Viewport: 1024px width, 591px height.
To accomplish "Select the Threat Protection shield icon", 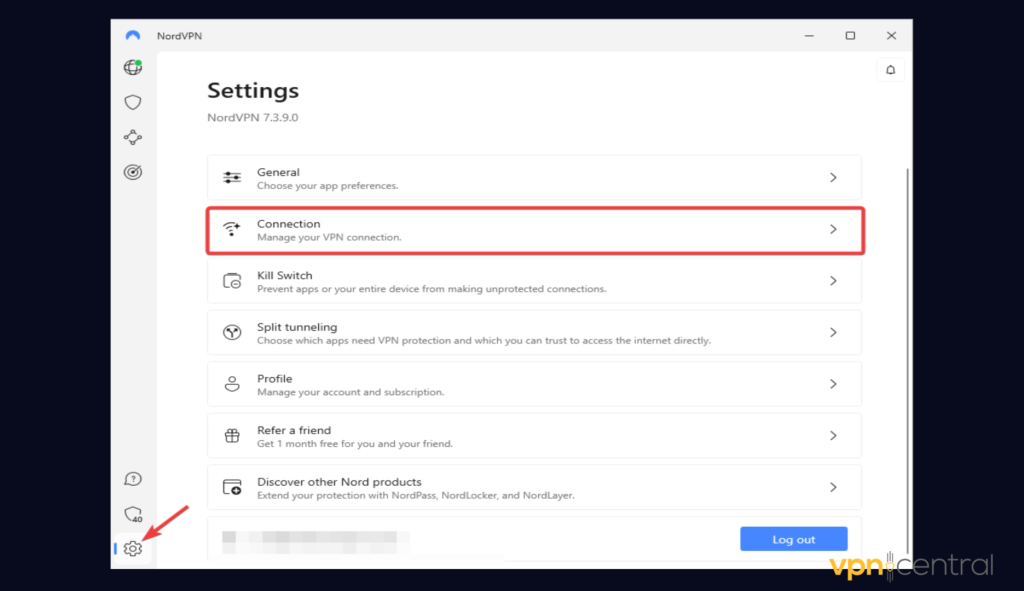I will [x=132, y=101].
